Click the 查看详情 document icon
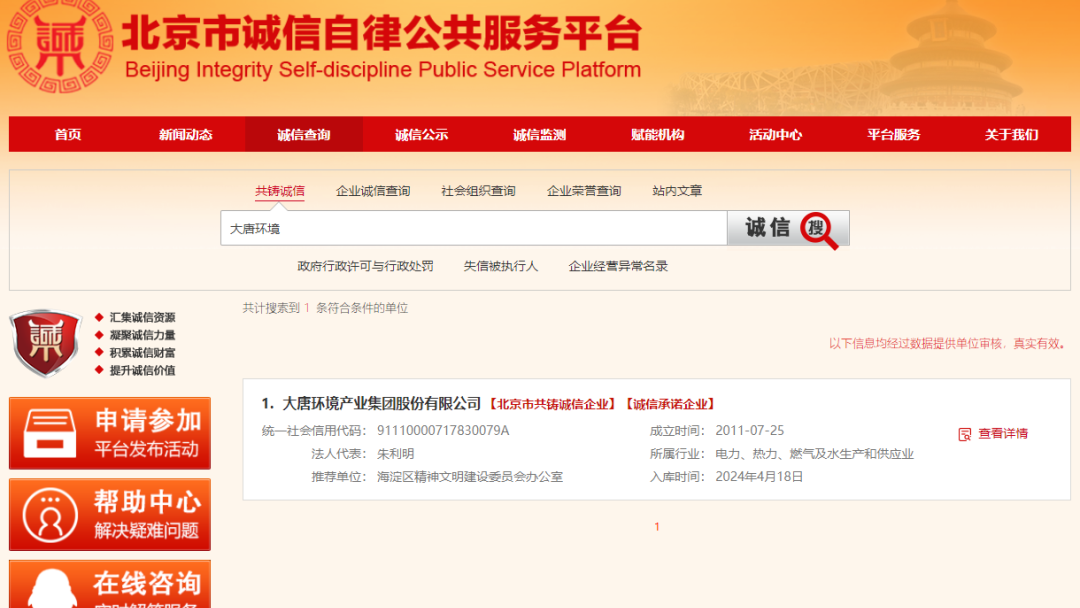This screenshot has width=1080, height=608. 965,434
